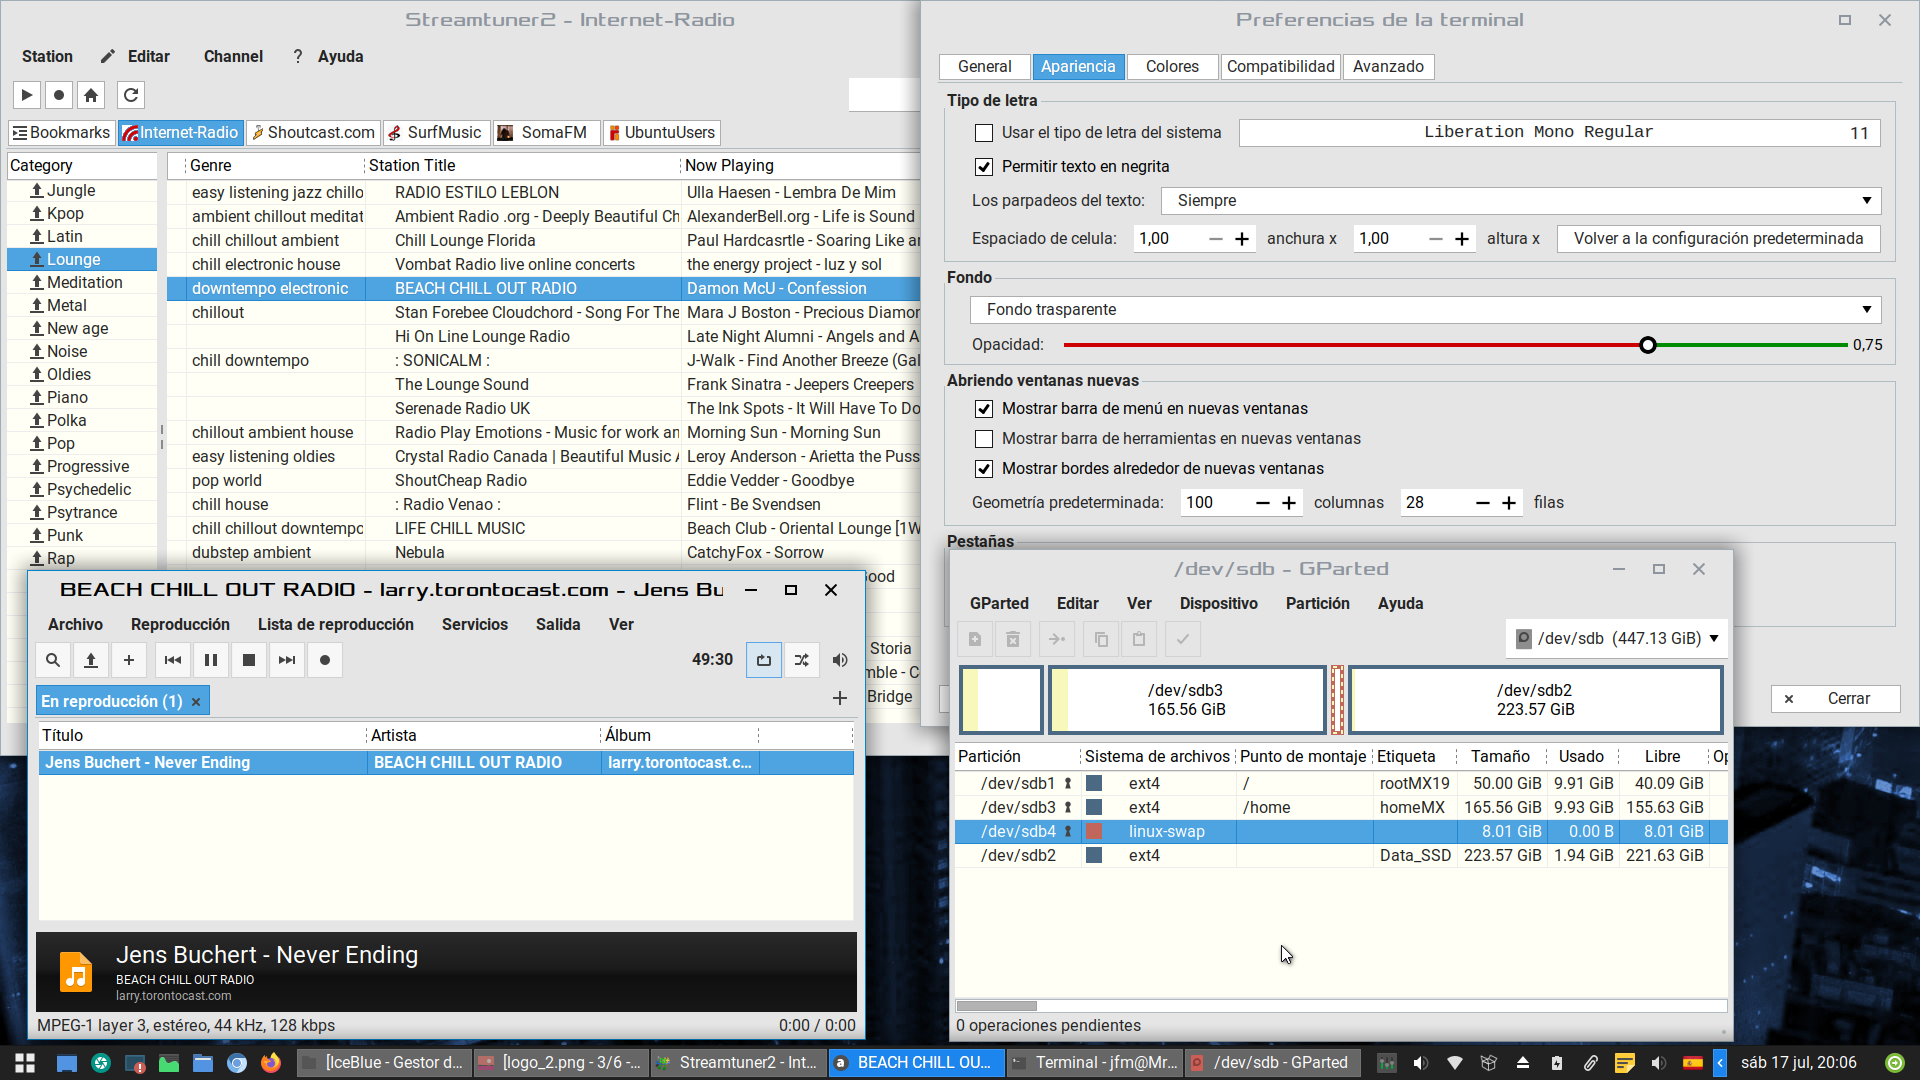Toggle repeat mode in the audio player
The image size is (1920, 1080).
tap(764, 660)
